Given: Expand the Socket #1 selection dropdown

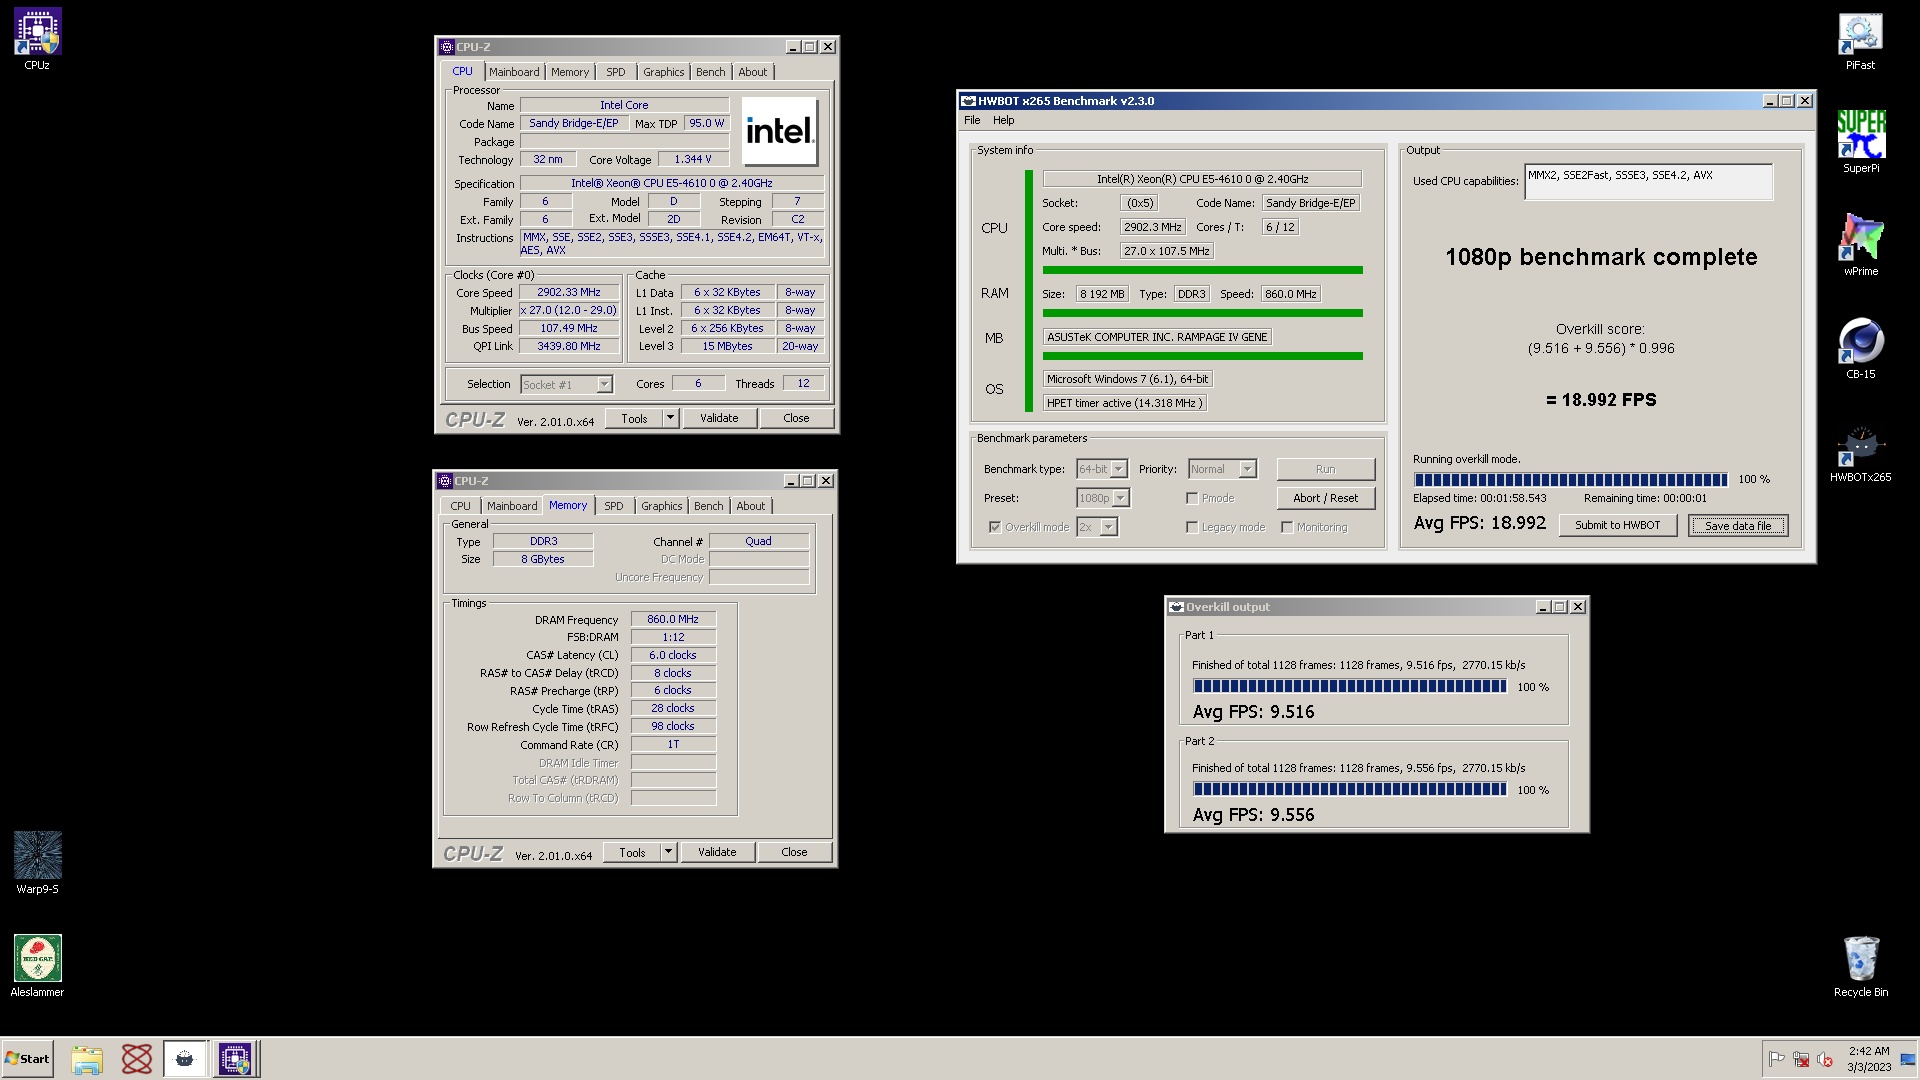Looking at the screenshot, I should coord(604,385).
